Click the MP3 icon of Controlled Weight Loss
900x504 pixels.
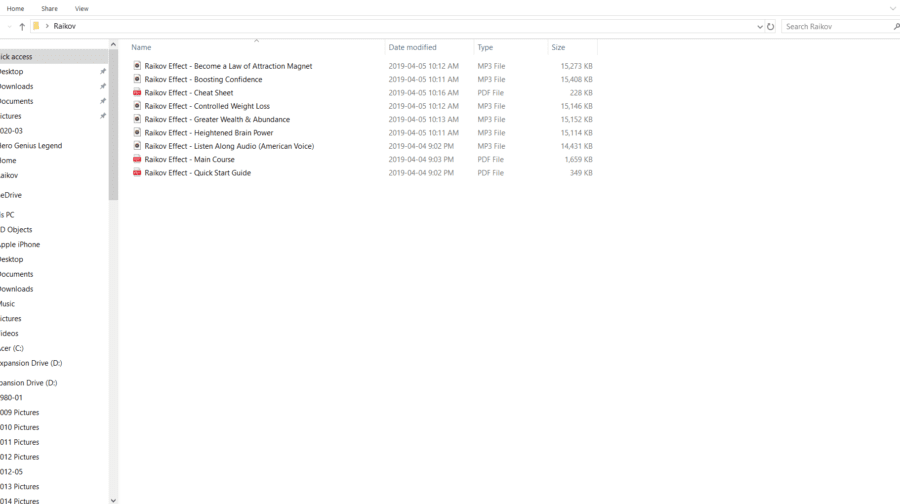tap(137, 106)
